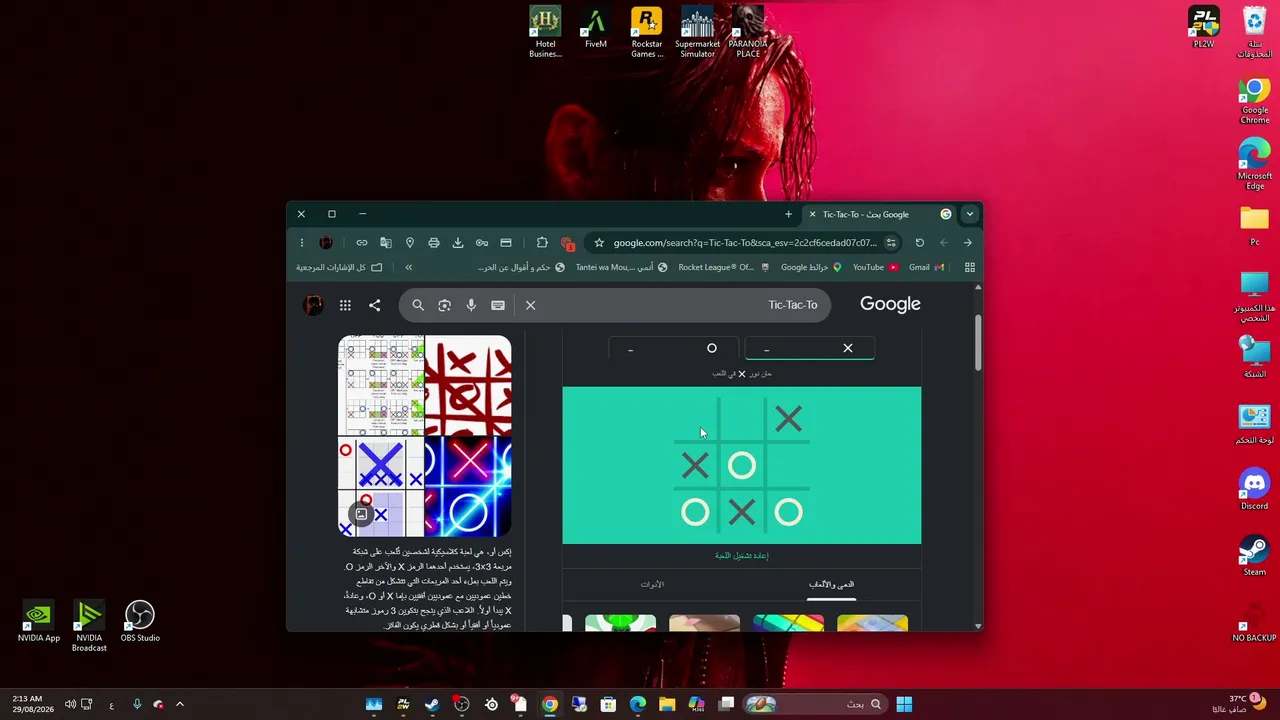This screenshot has height=720, width=1280.
Task: Open the on-screen keyboard icon in search box
Action: click(x=498, y=305)
